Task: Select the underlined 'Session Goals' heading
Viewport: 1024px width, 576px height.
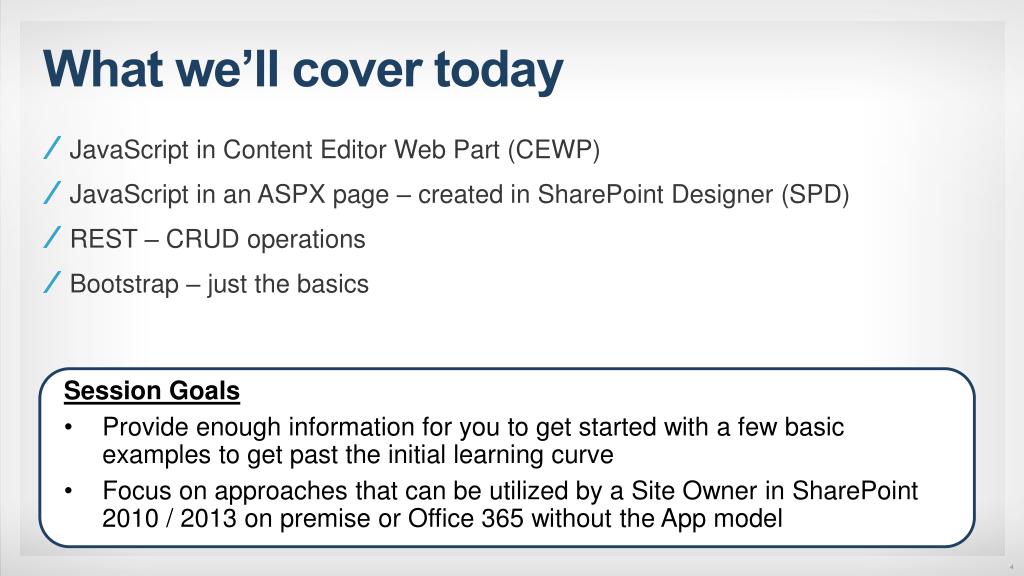Action: coord(152,391)
